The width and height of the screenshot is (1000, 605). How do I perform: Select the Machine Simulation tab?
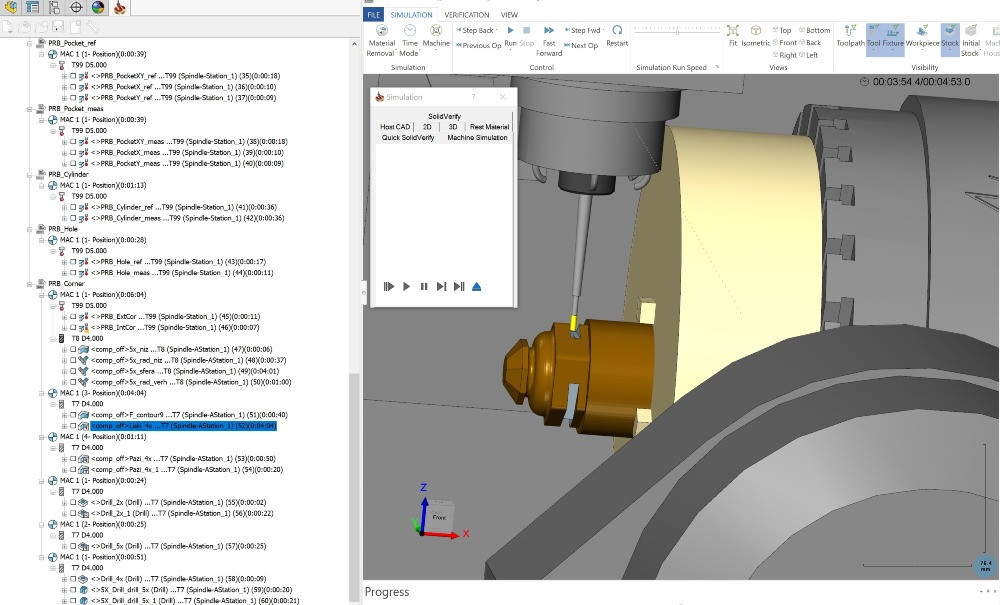[477, 138]
